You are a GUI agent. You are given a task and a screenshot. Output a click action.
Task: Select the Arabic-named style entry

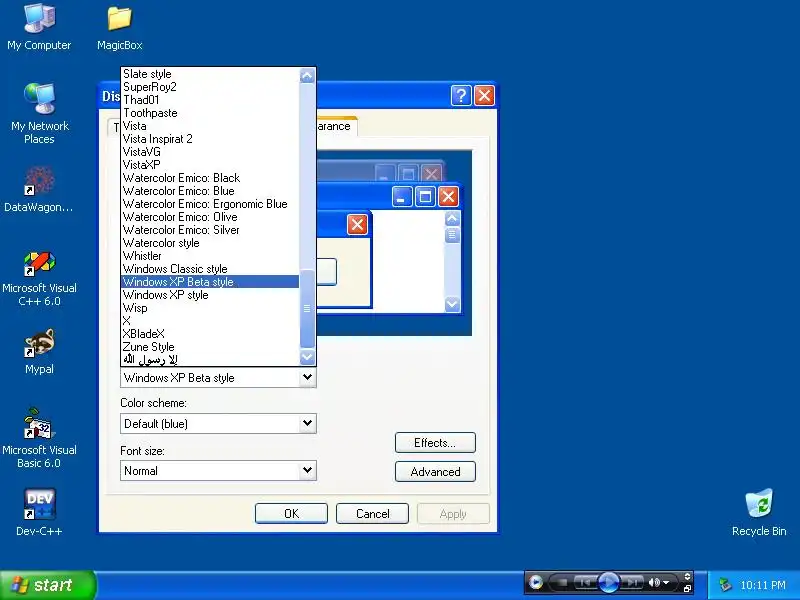[210, 360]
